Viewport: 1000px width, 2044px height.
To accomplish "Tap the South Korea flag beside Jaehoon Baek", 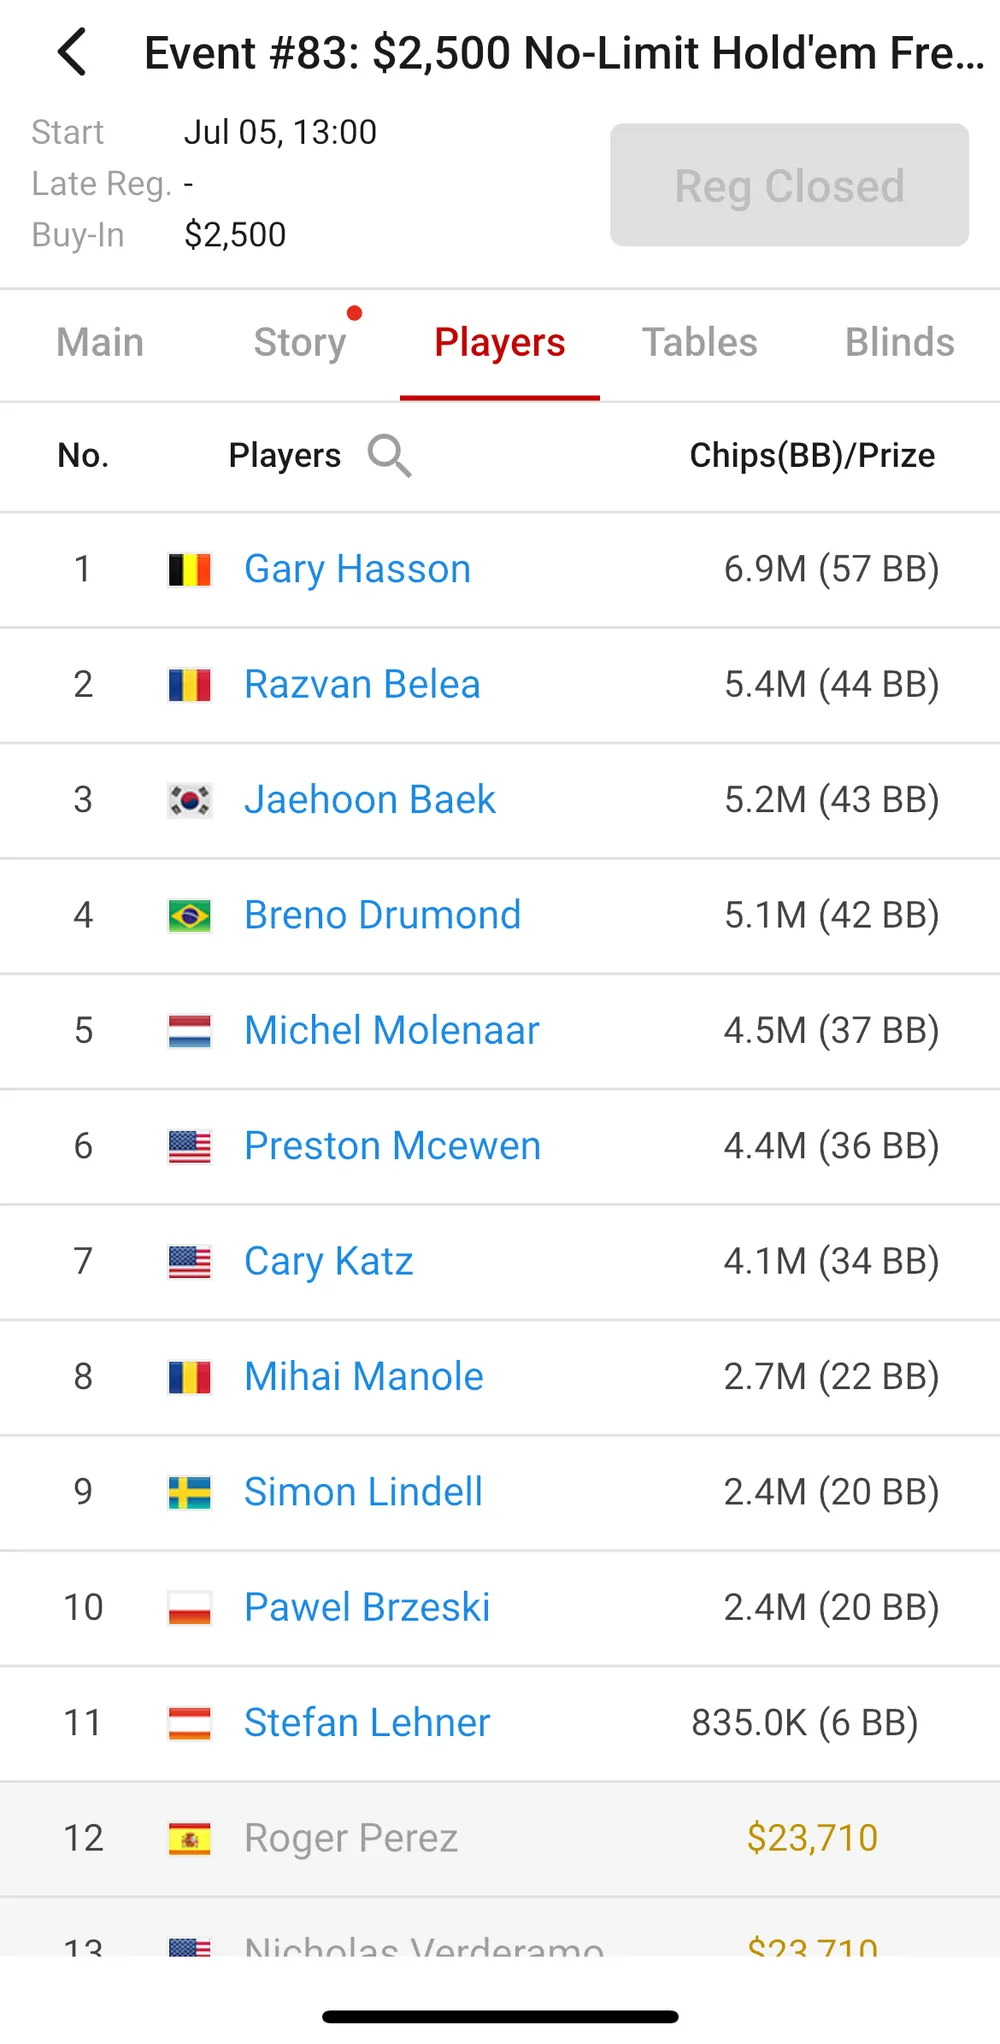I will (189, 800).
